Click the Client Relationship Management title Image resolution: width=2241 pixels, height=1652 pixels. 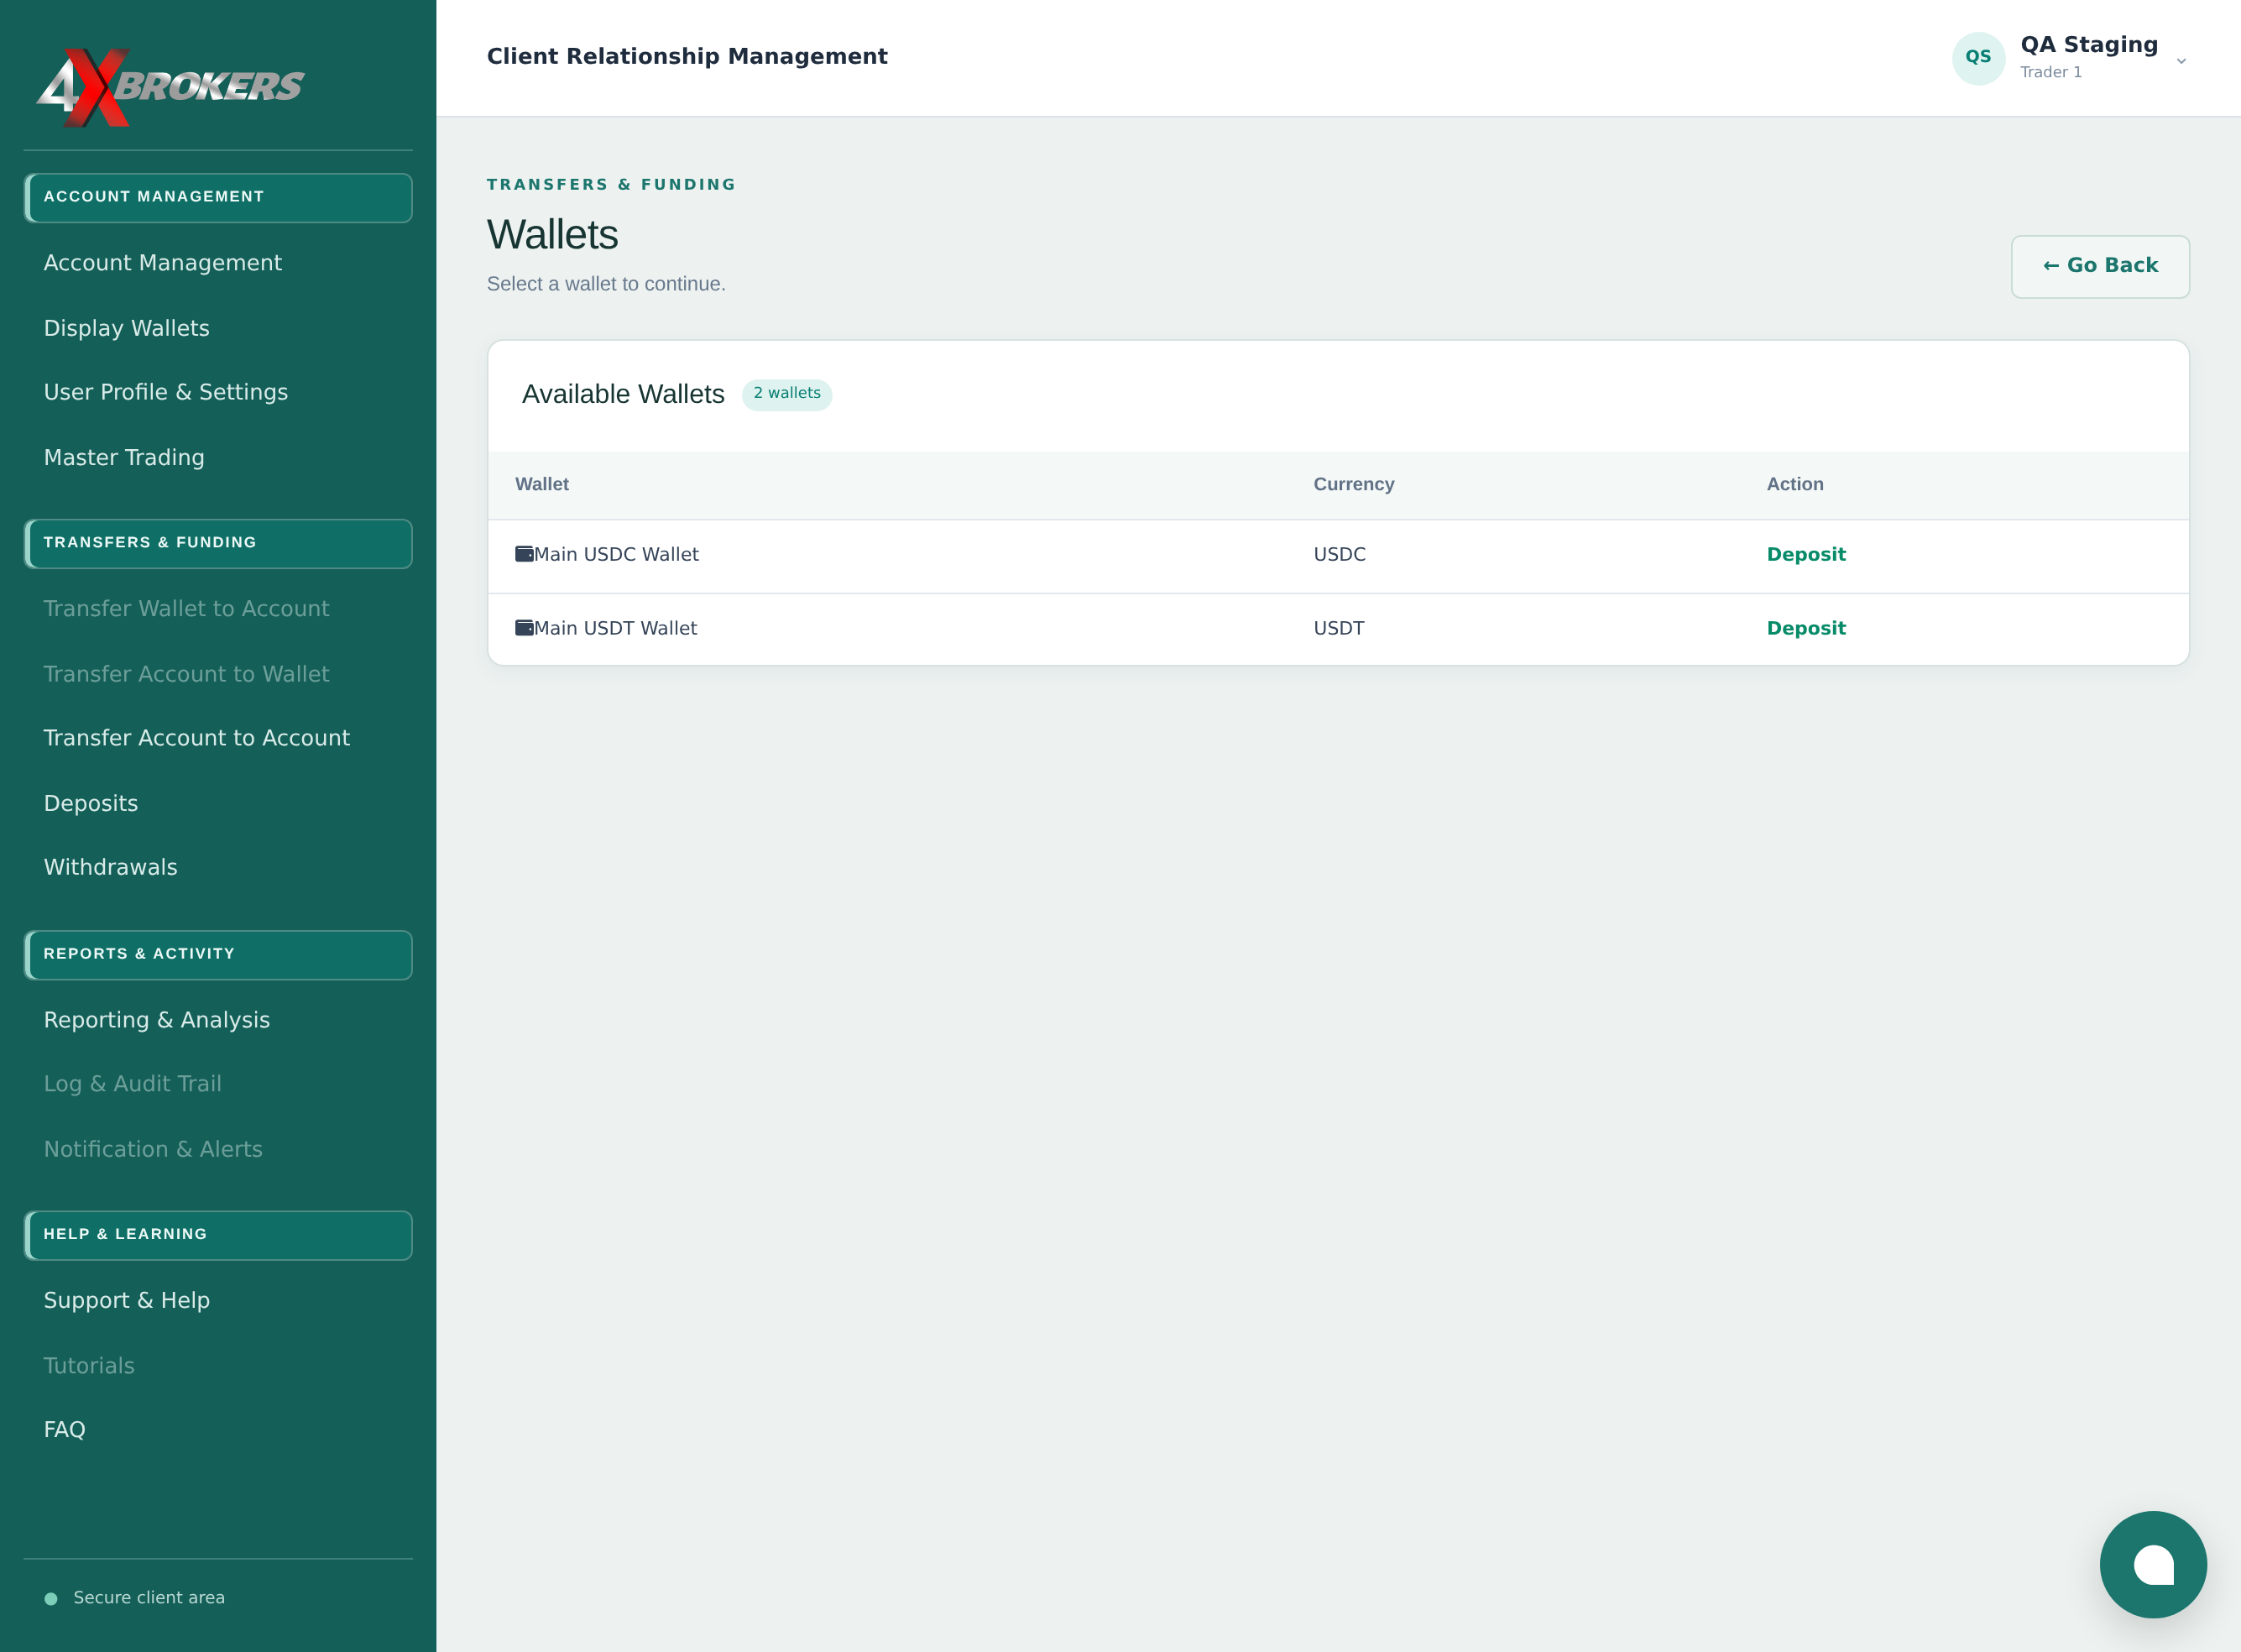(687, 57)
